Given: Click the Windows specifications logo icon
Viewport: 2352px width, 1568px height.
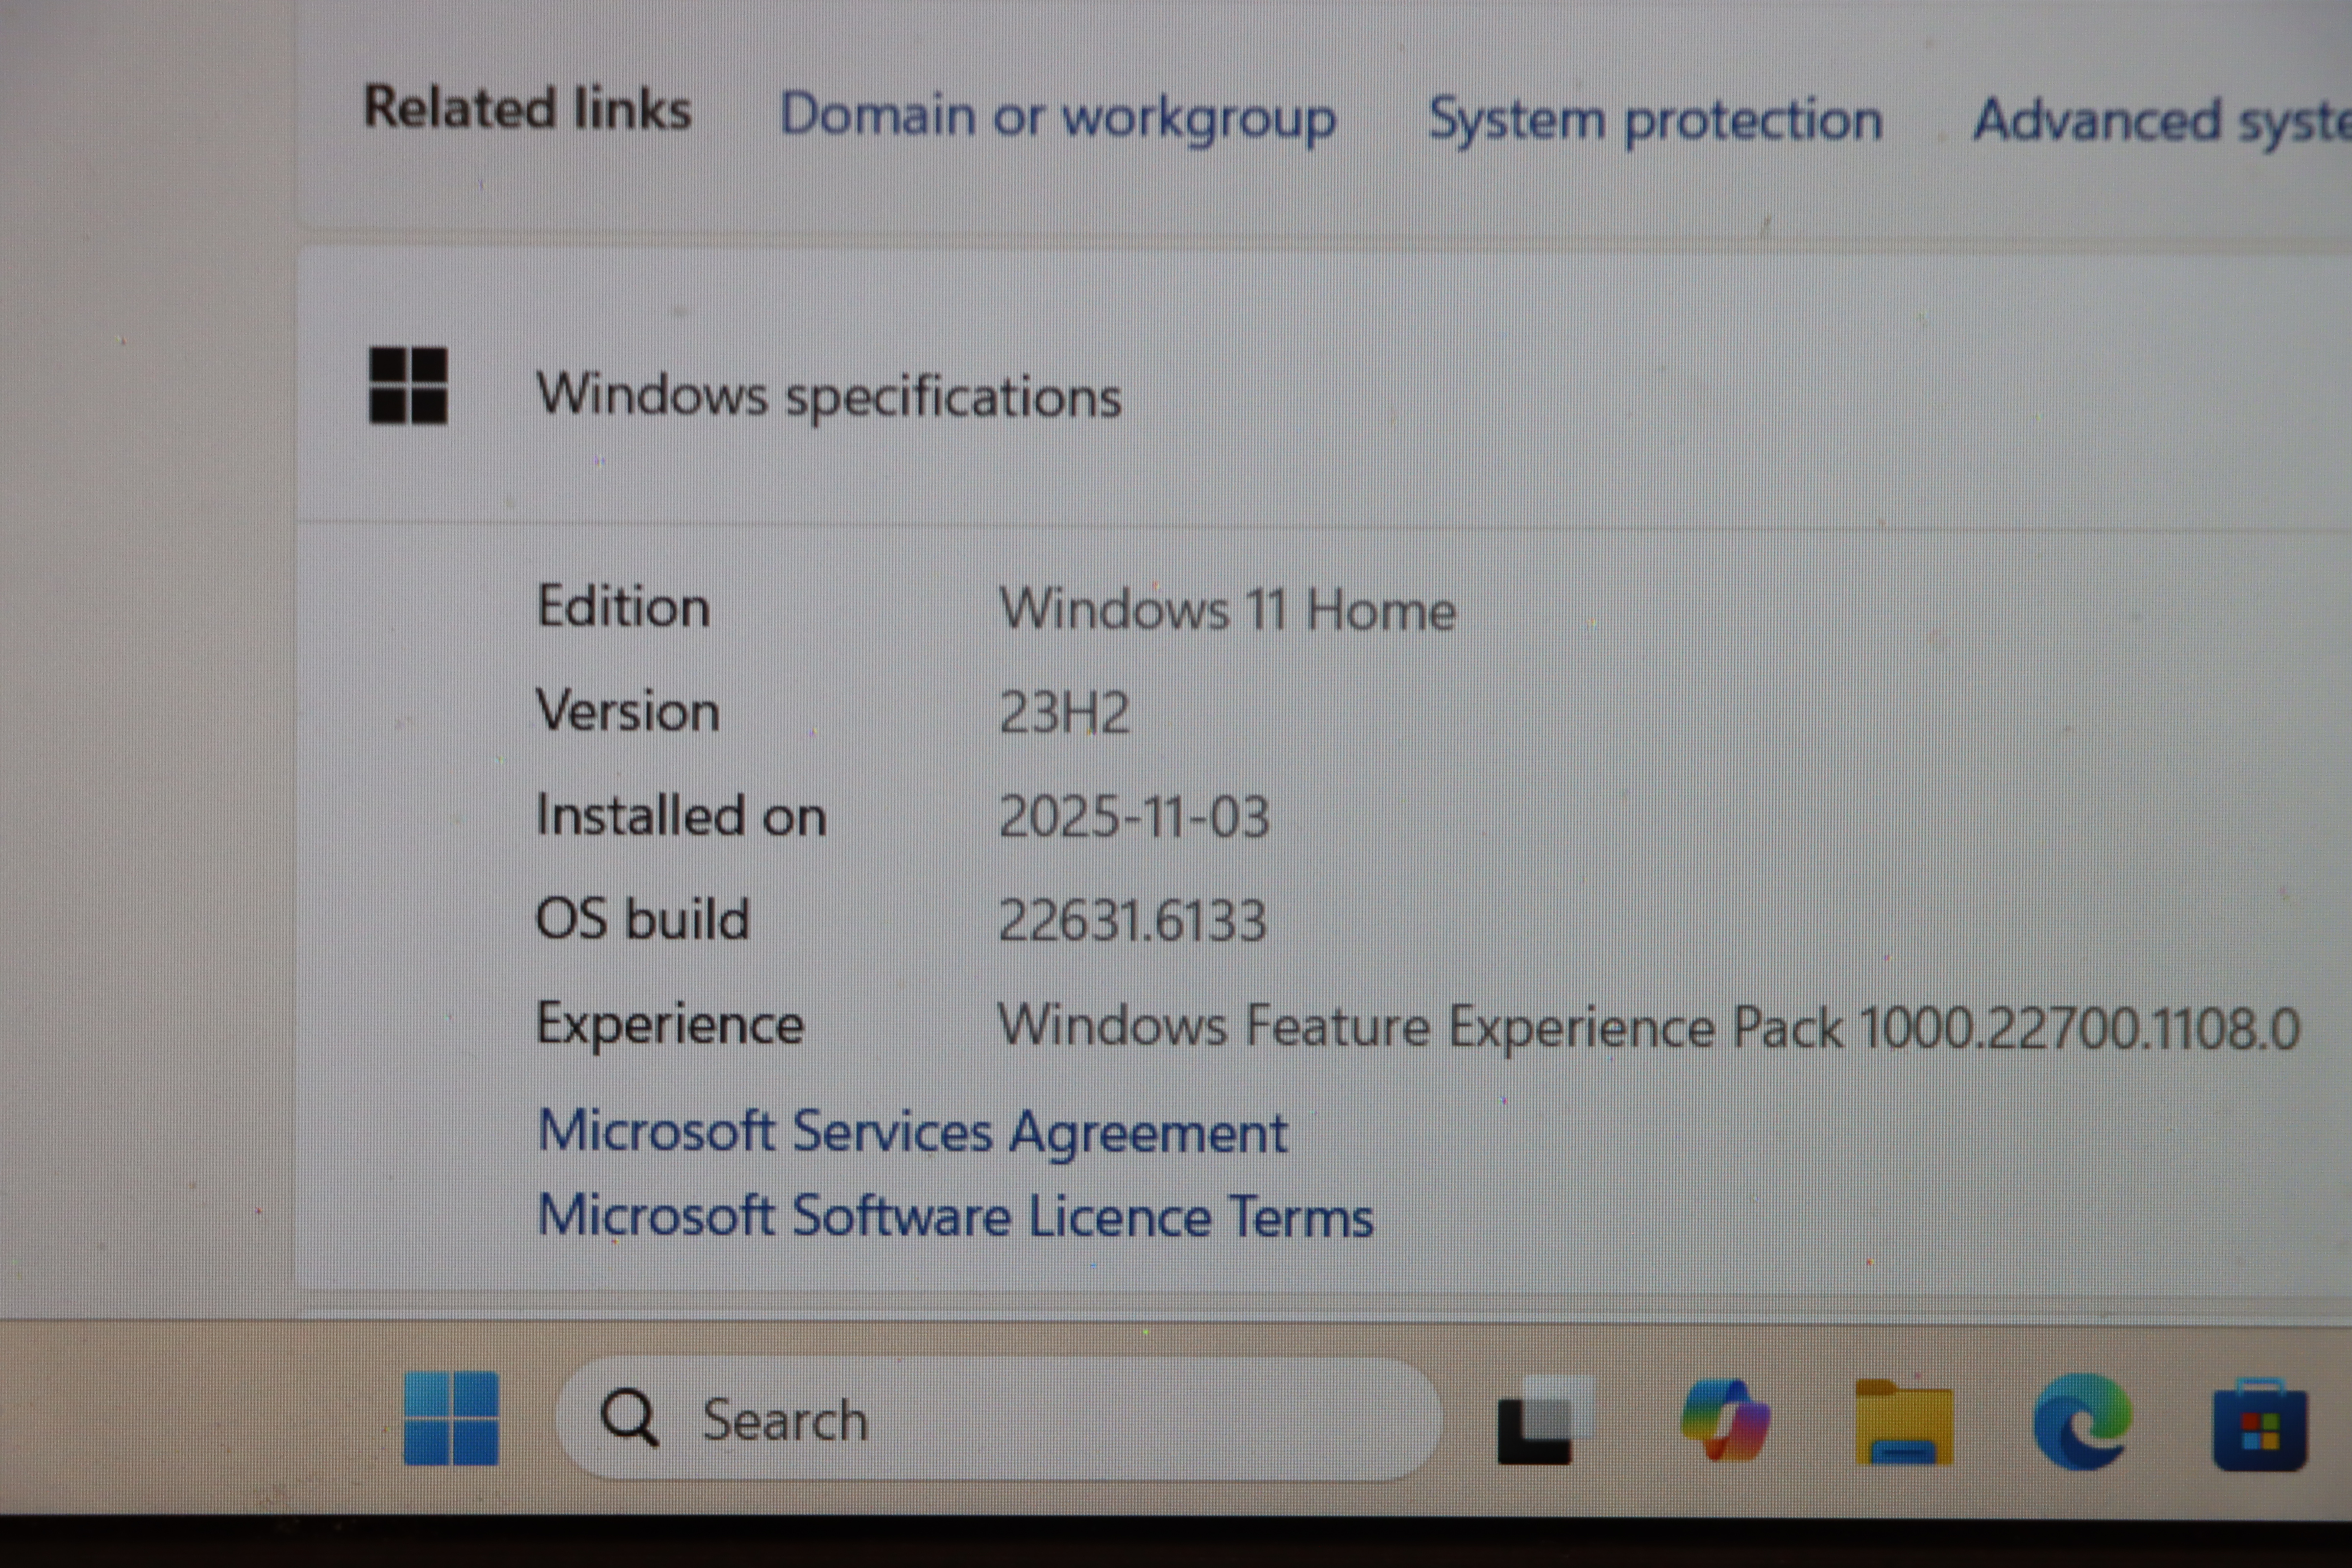Looking at the screenshot, I should pyautogui.click(x=408, y=386).
